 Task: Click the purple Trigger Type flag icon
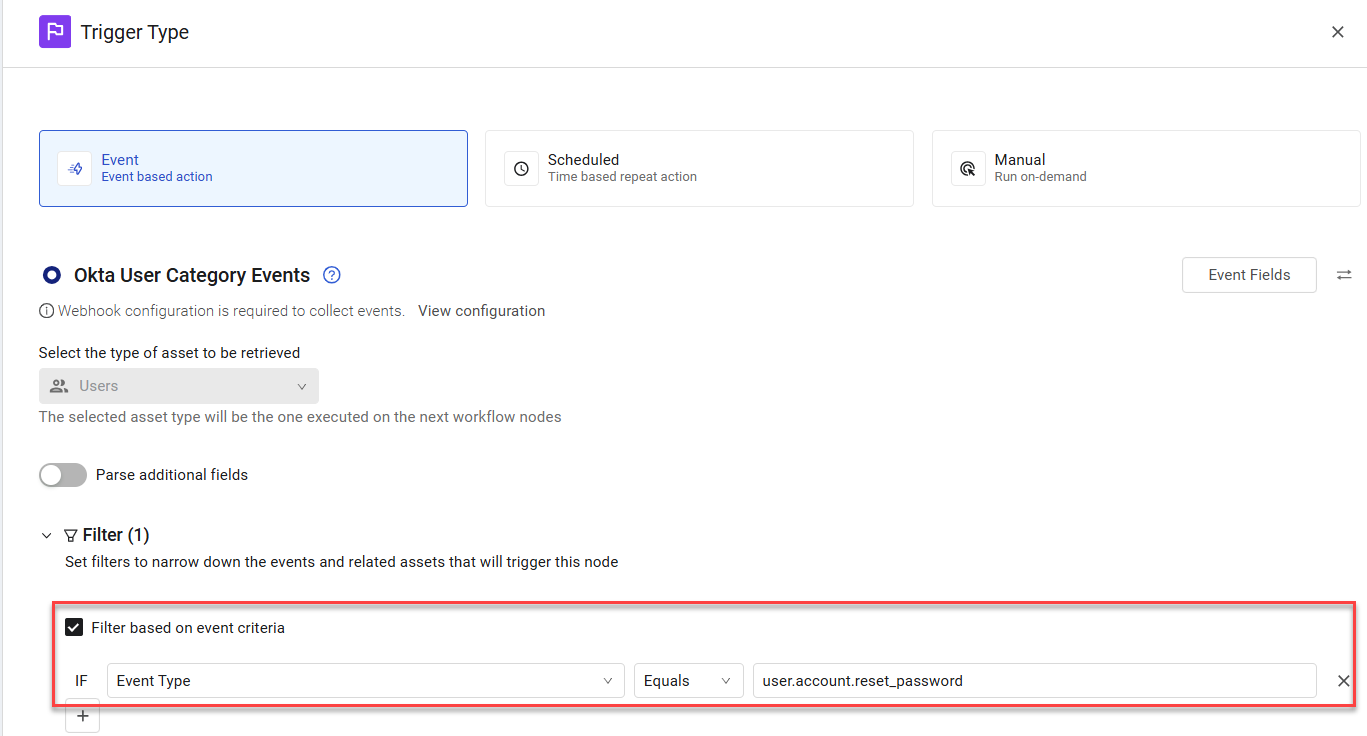(55, 32)
